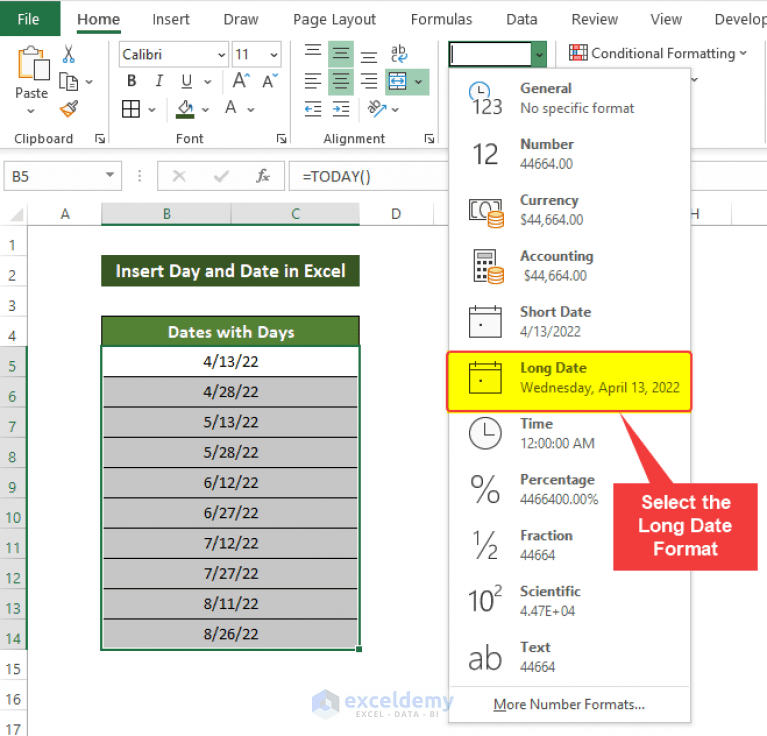
Task: Click the Orientation text angle icon
Action: click(377, 109)
